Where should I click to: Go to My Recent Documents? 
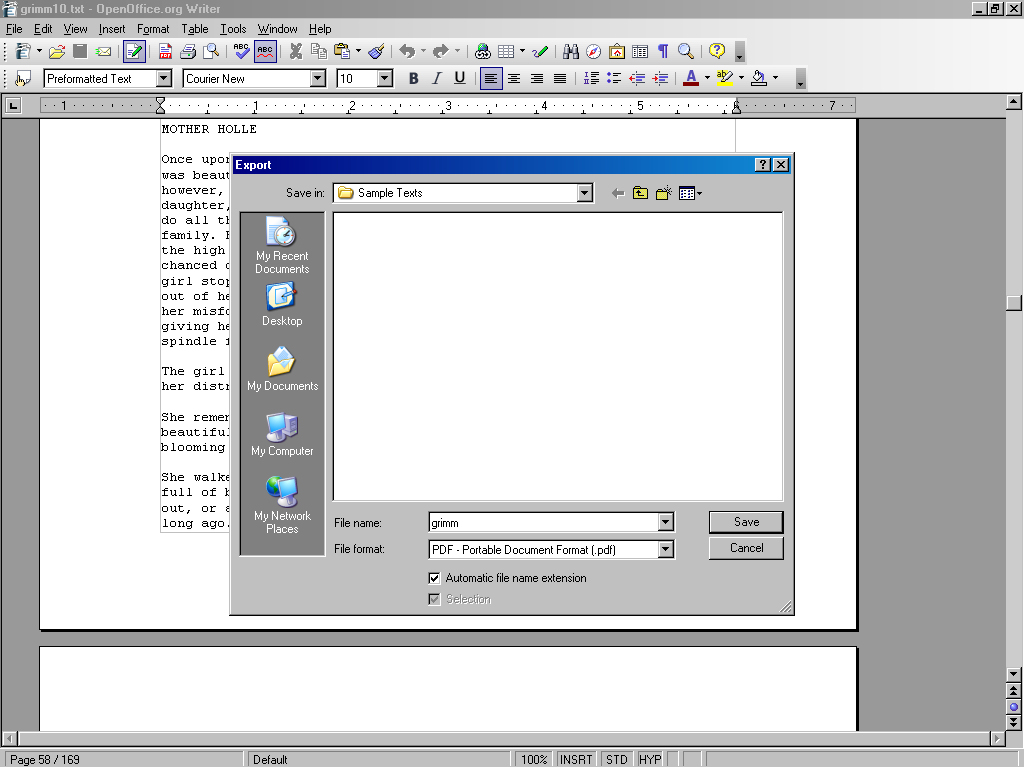point(282,245)
